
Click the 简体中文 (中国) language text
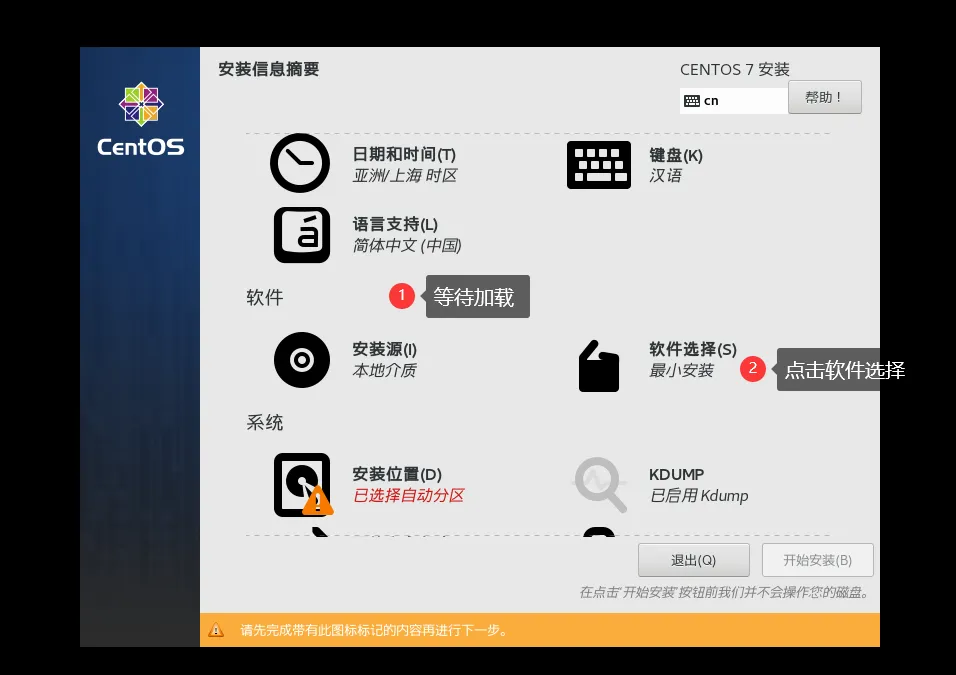407,245
